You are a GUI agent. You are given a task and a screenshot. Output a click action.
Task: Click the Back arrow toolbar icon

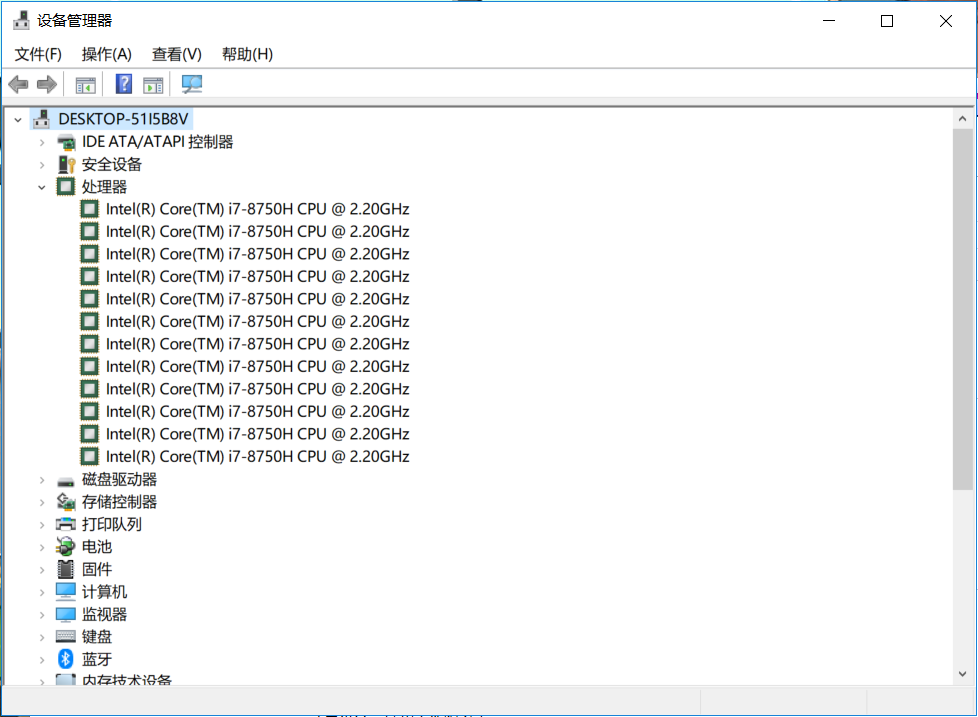coord(18,84)
